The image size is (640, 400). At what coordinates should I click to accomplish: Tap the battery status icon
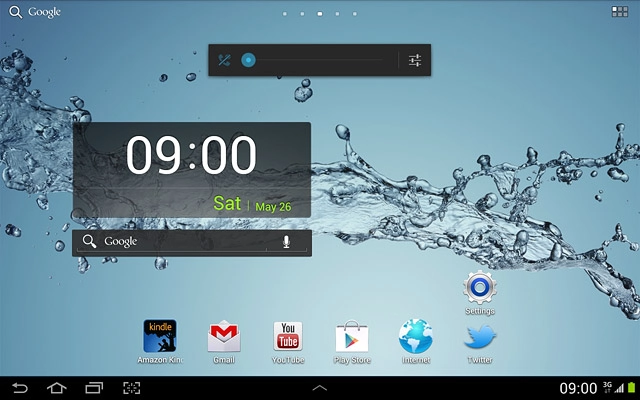[x=631, y=388]
